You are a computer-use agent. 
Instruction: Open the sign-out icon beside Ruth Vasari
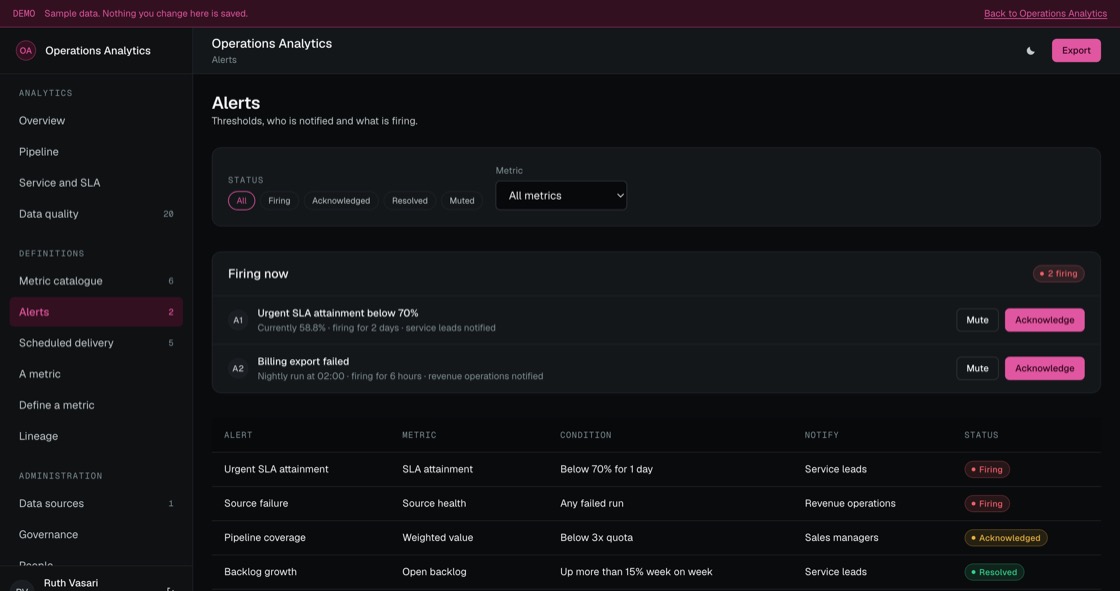170,587
